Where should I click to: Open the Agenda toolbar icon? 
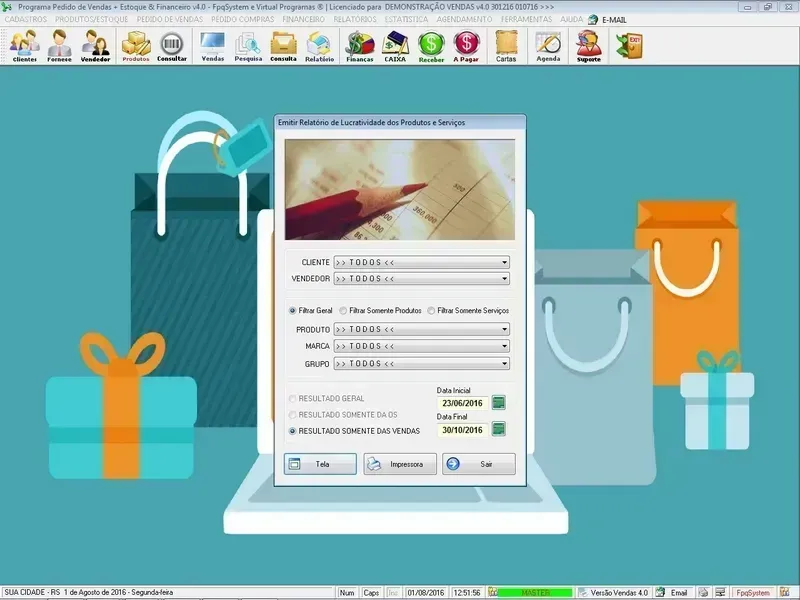[548, 45]
